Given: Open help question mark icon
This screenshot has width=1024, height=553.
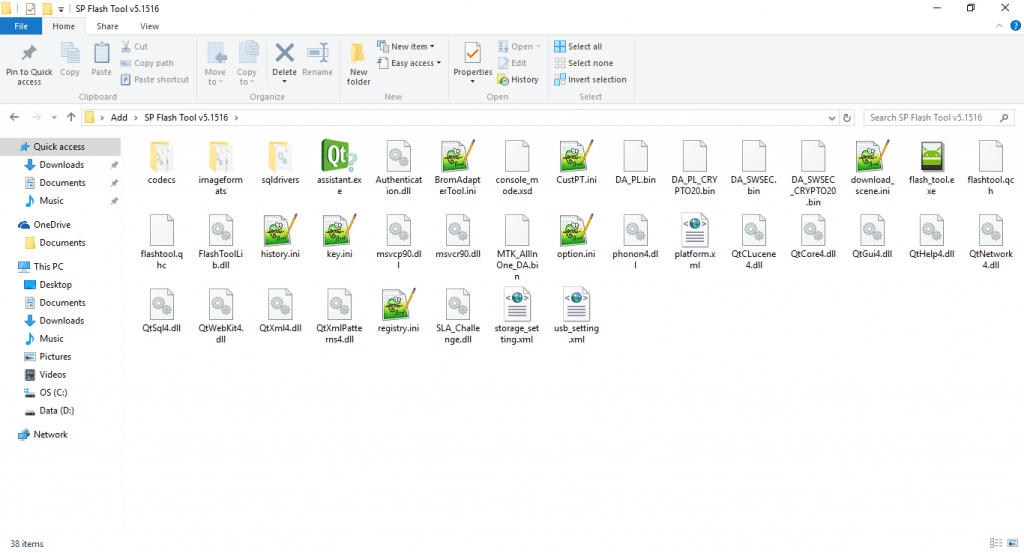Looking at the screenshot, I should pyautogui.click(x=1016, y=26).
